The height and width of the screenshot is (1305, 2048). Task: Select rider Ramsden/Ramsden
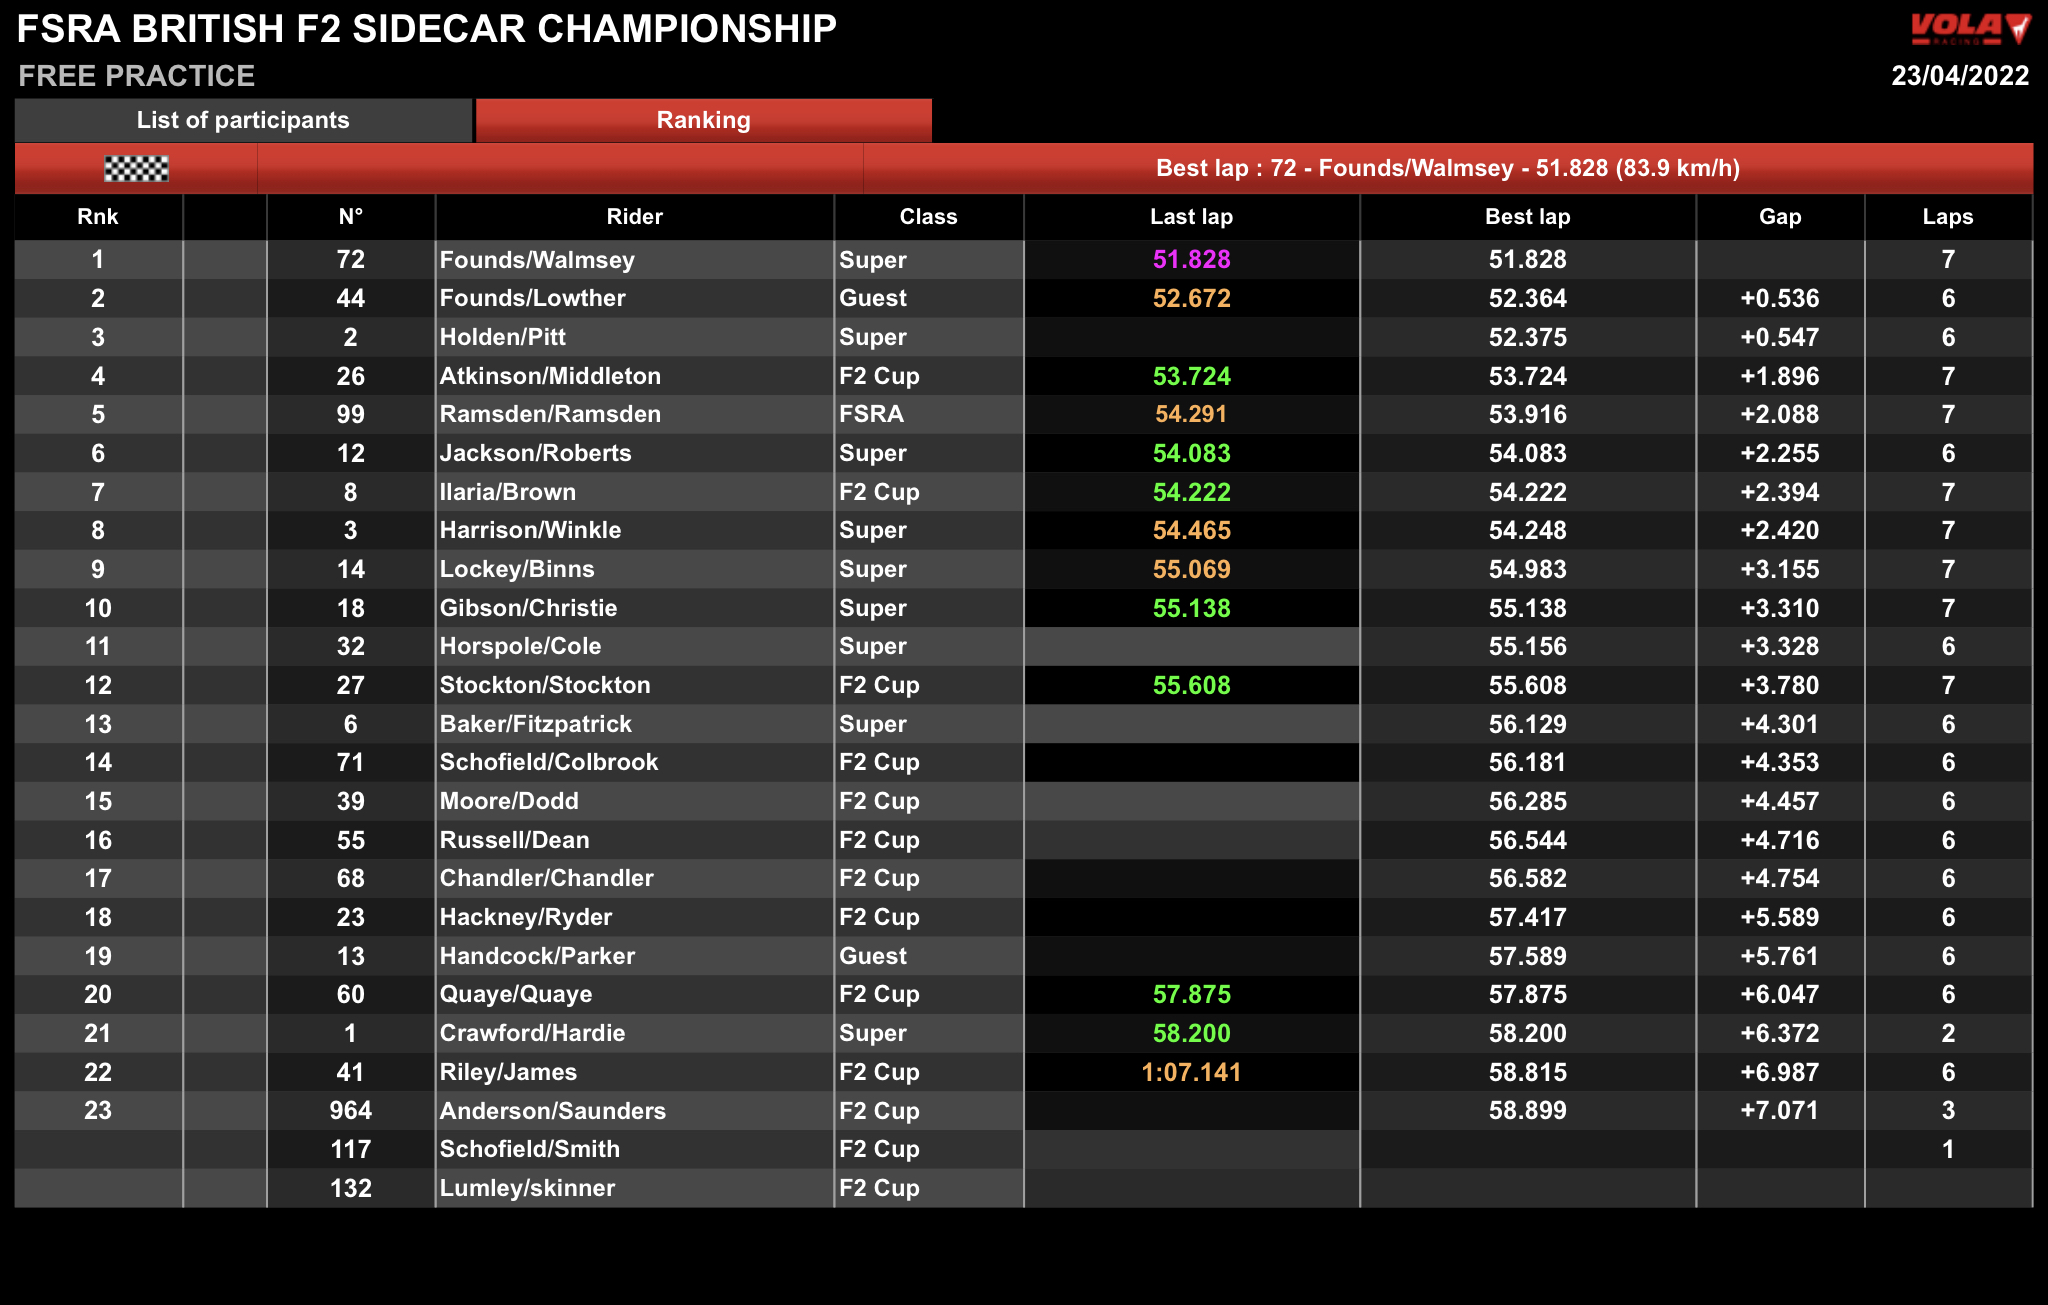click(550, 414)
